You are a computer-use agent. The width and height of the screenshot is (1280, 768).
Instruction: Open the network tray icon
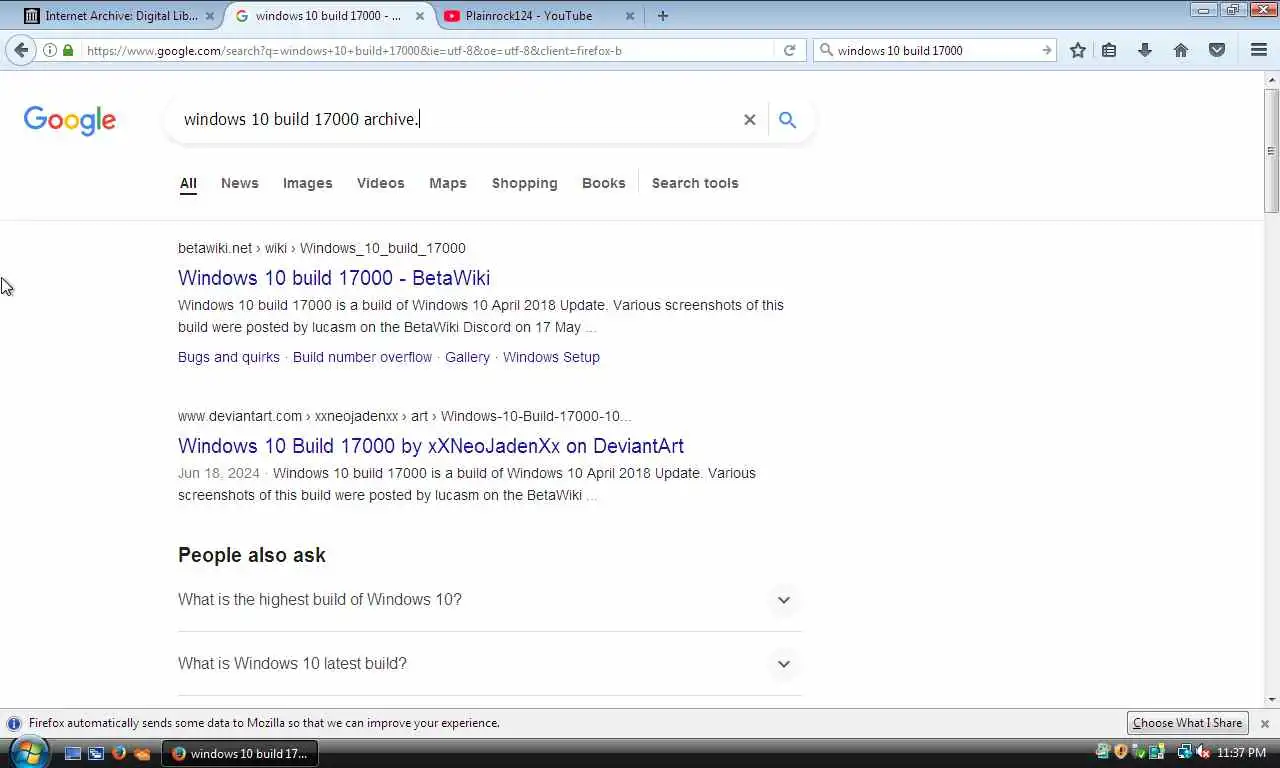click(x=1185, y=752)
